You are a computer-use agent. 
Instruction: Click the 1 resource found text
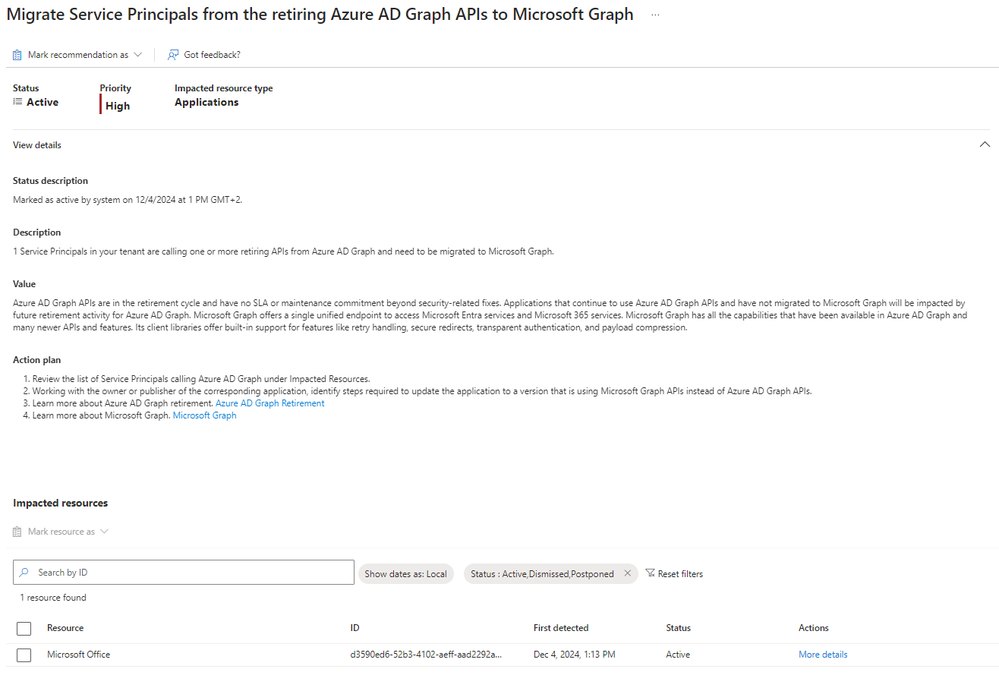point(53,598)
